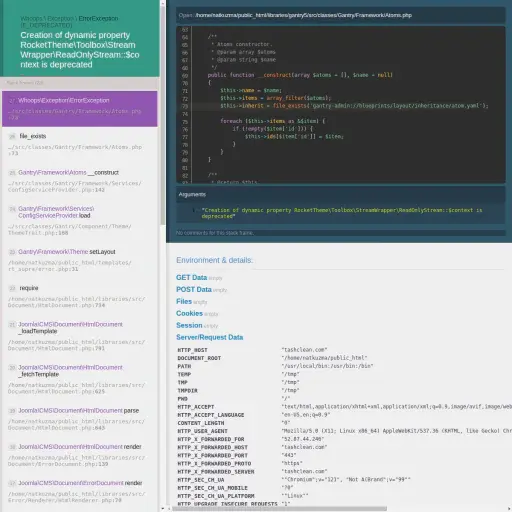Select the ConfigServiceProvider load frame
This screenshot has height=512, width=512.
coord(80,221)
